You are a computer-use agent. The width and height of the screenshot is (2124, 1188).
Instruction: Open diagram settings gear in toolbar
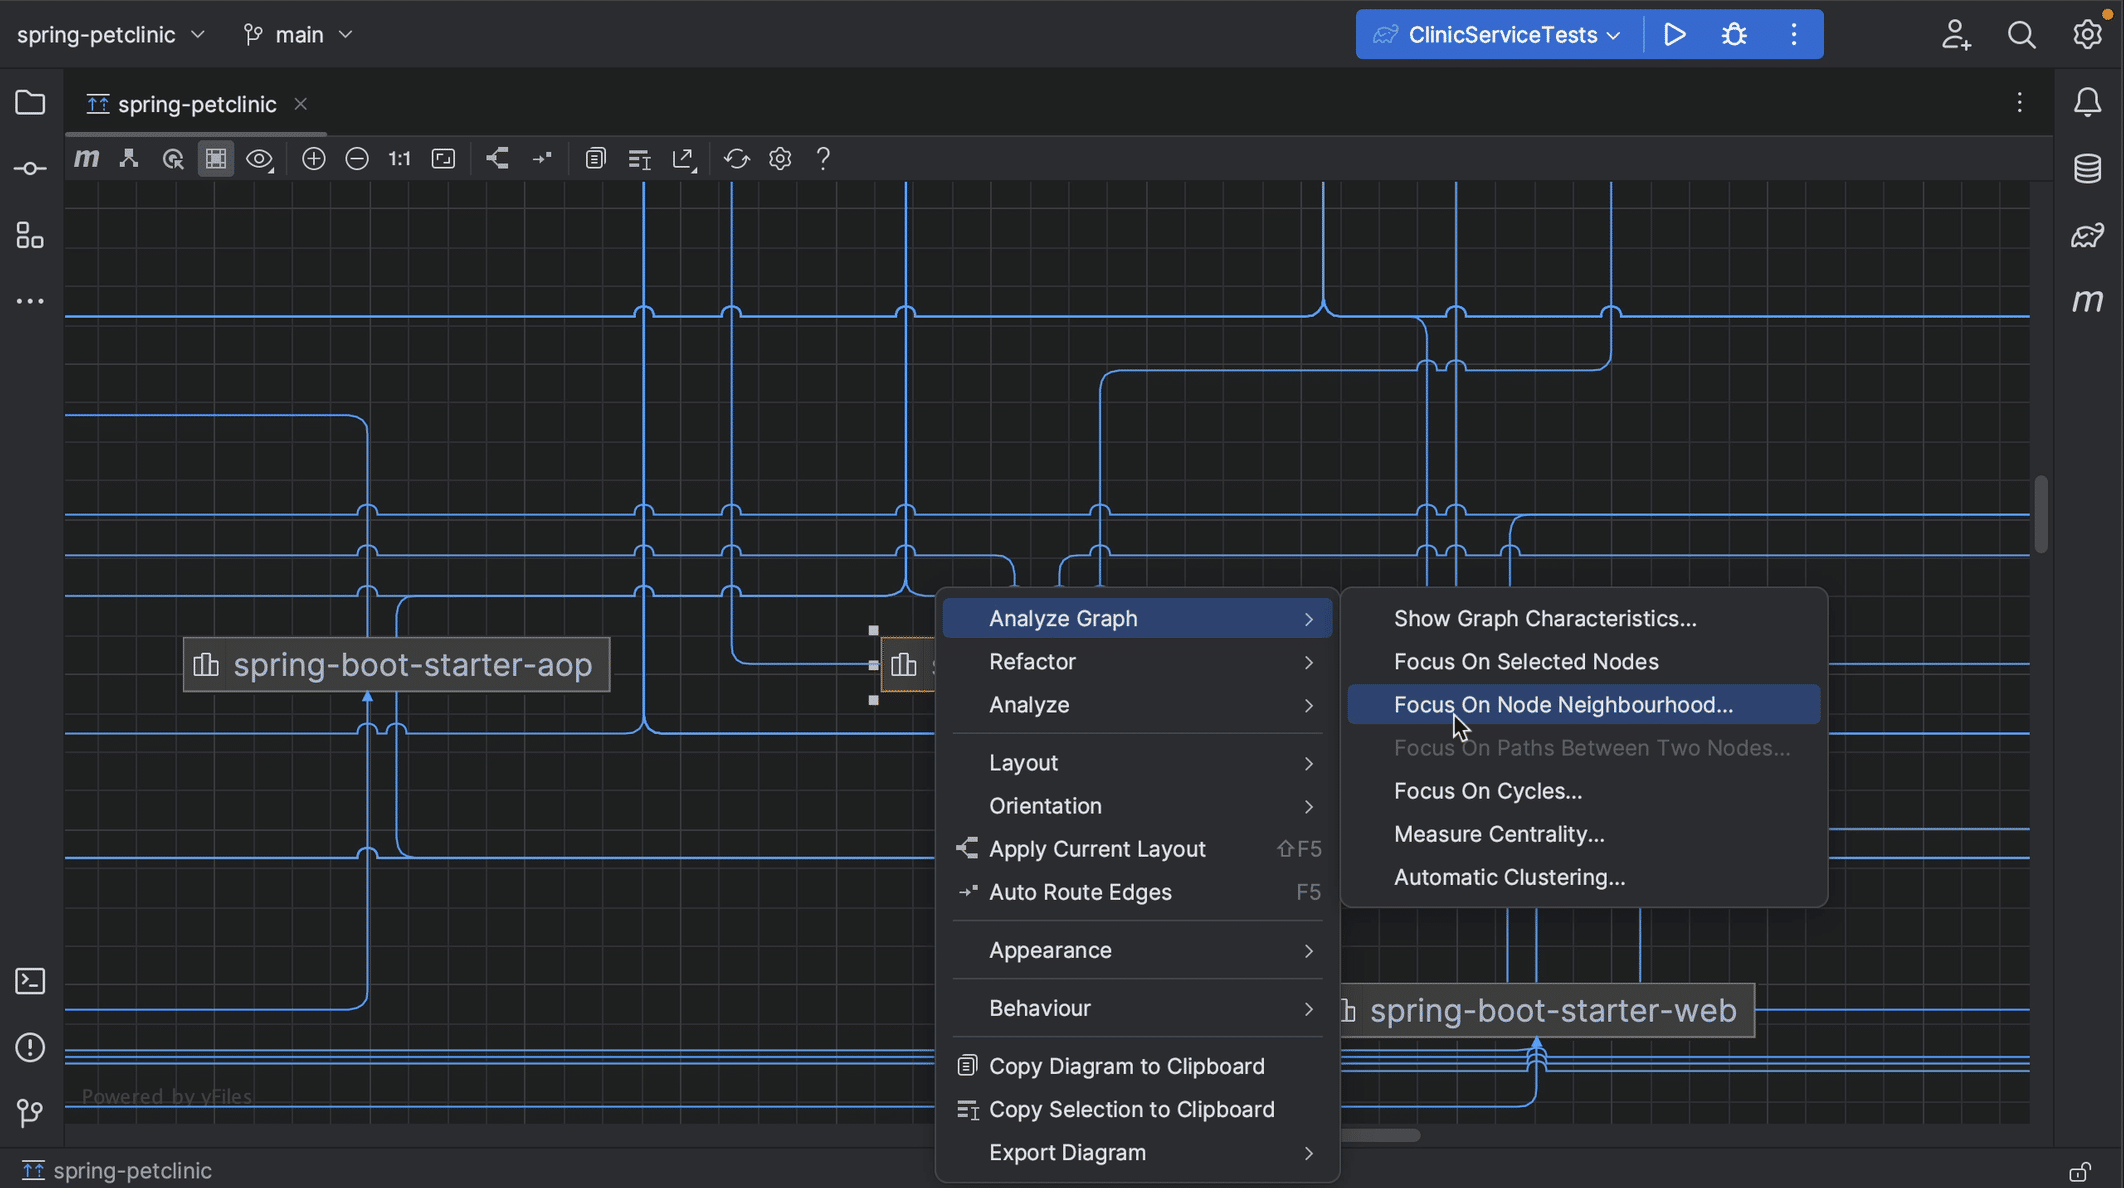coord(780,159)
